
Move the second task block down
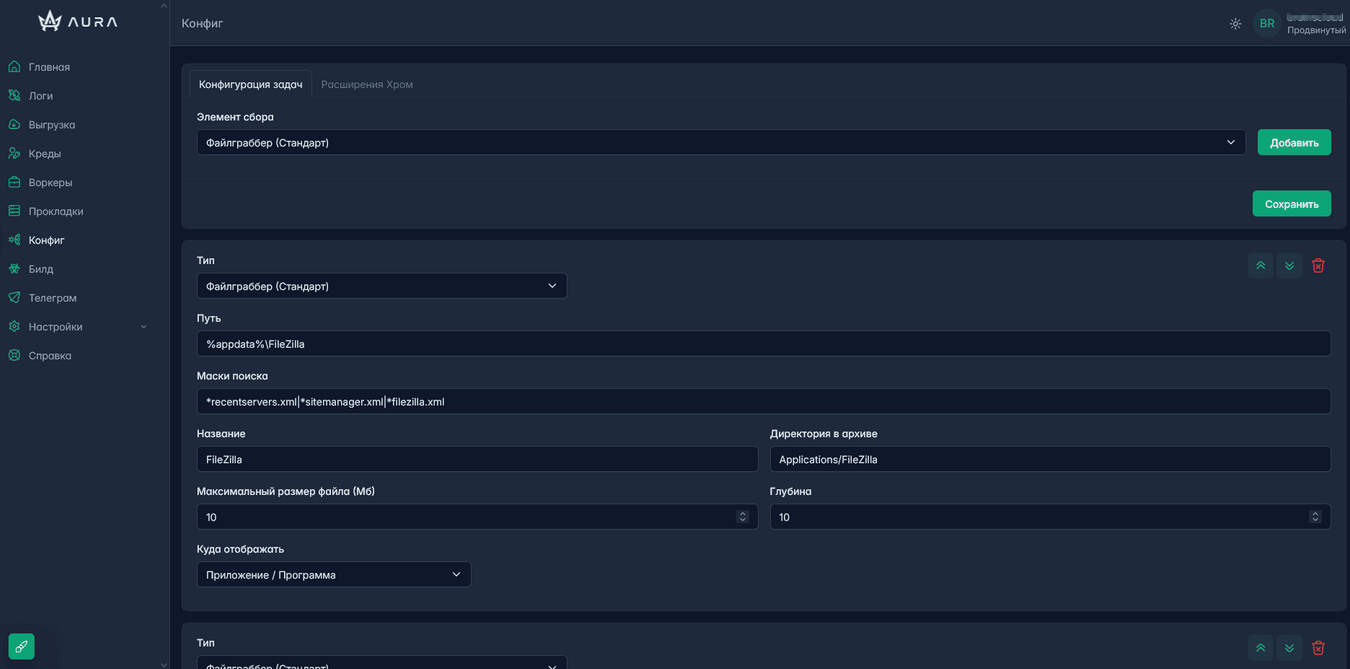click(x=1289, y=648)
